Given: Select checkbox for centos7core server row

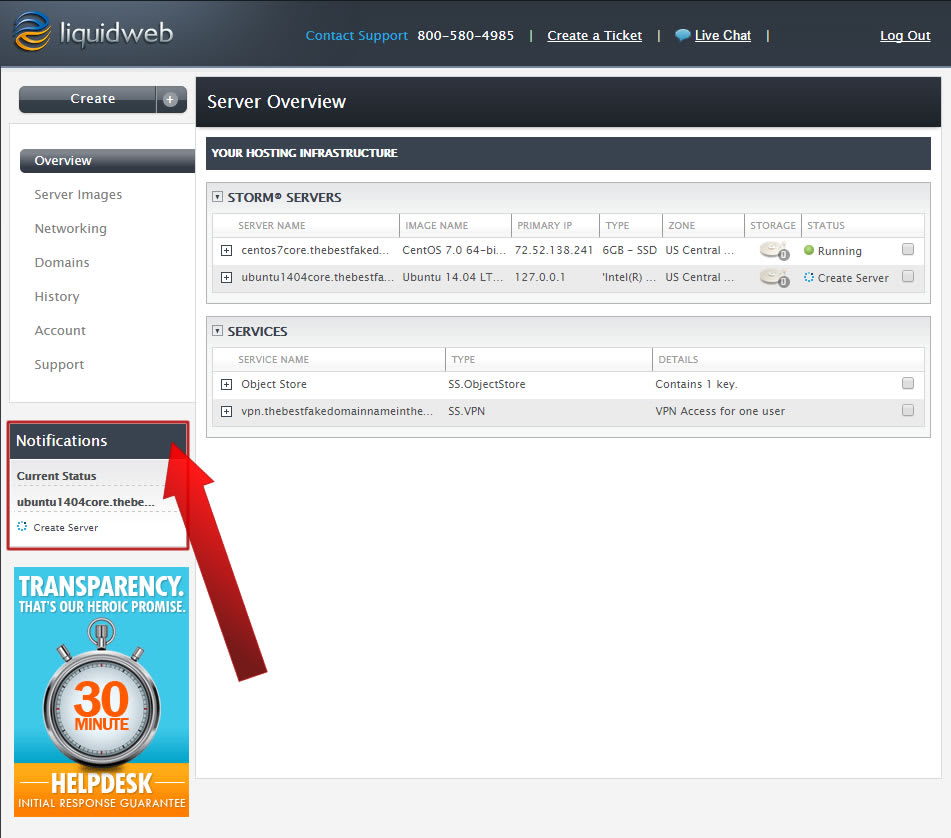Looking at the screenshot, I should (x=907, y=249).
